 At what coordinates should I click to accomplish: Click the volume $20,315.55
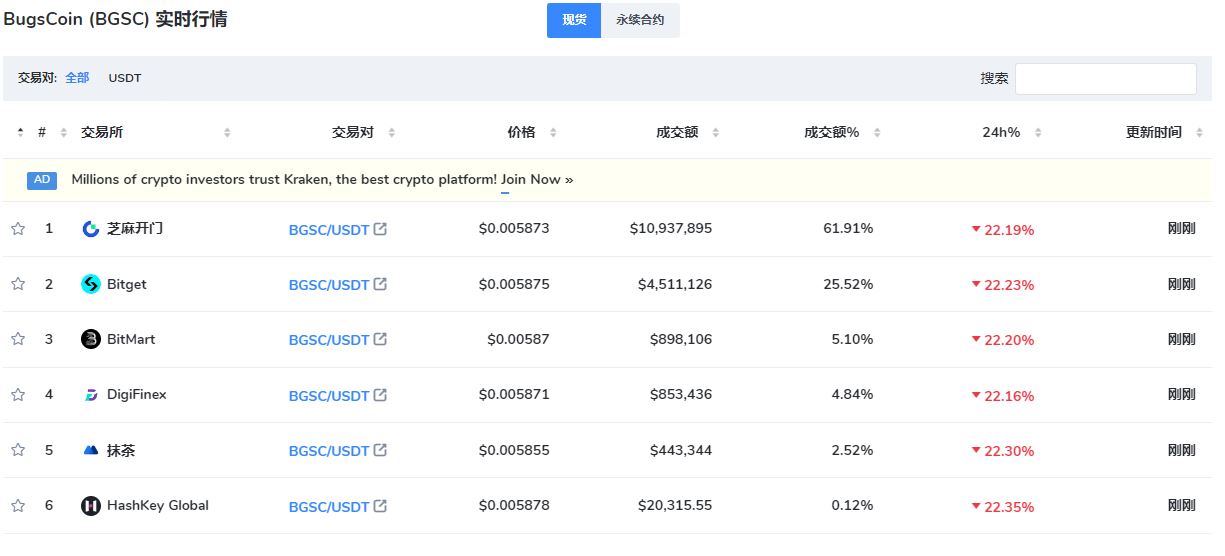(675, 505)
